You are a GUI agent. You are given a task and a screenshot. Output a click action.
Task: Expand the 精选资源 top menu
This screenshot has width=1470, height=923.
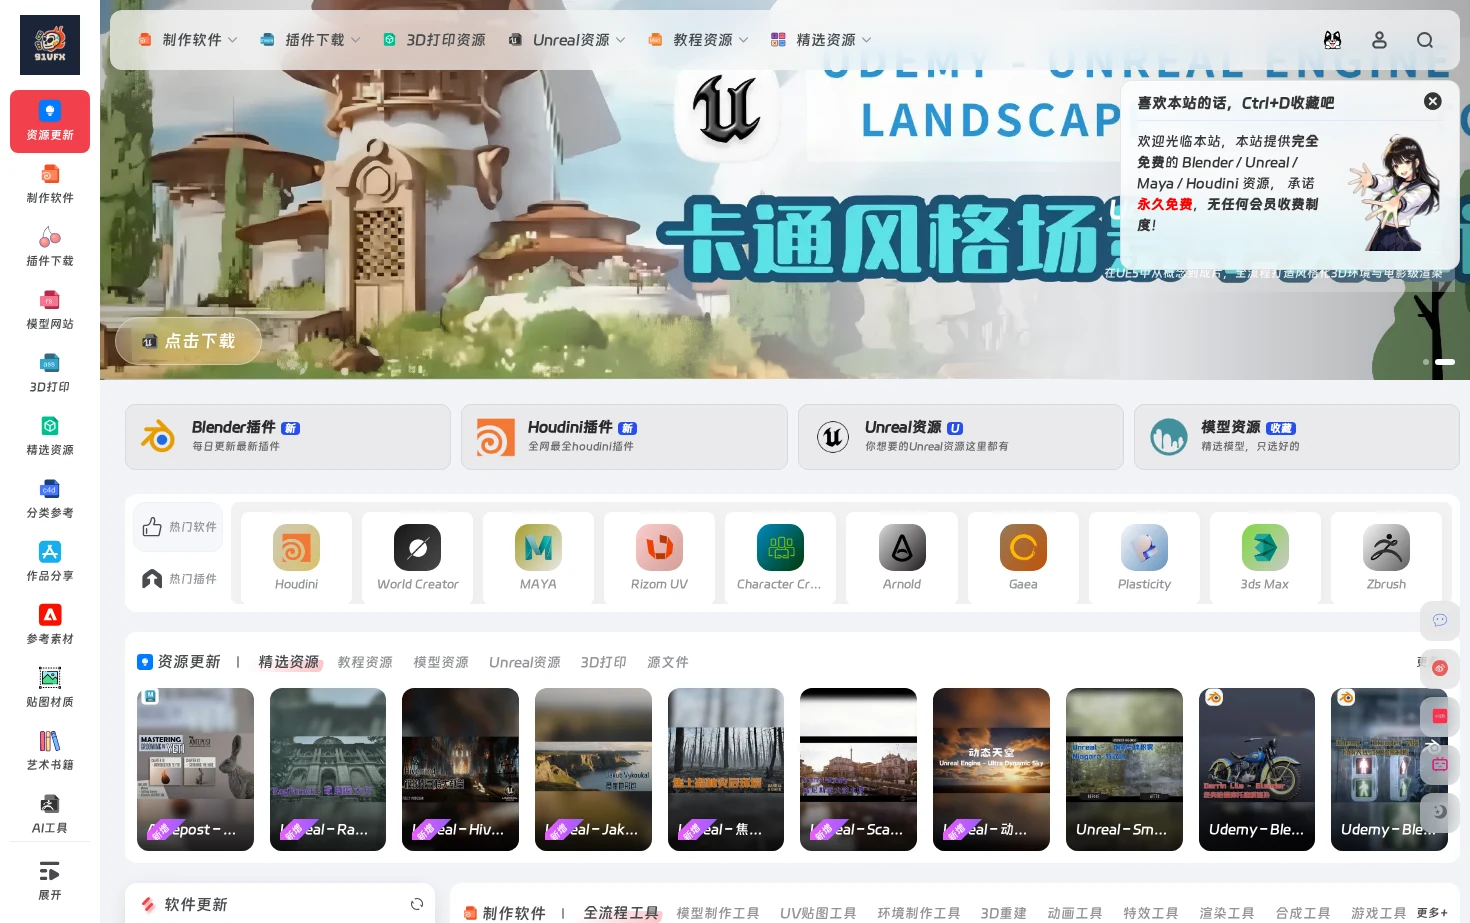pyautogui.click(x=821, y=40)
